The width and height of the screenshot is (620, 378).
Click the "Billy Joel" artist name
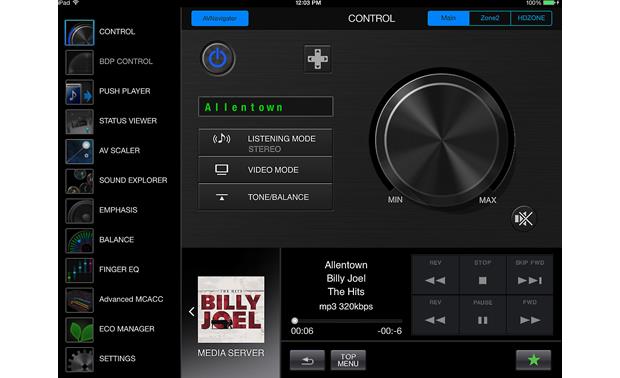pyautogui.click(x=346, y=278)
